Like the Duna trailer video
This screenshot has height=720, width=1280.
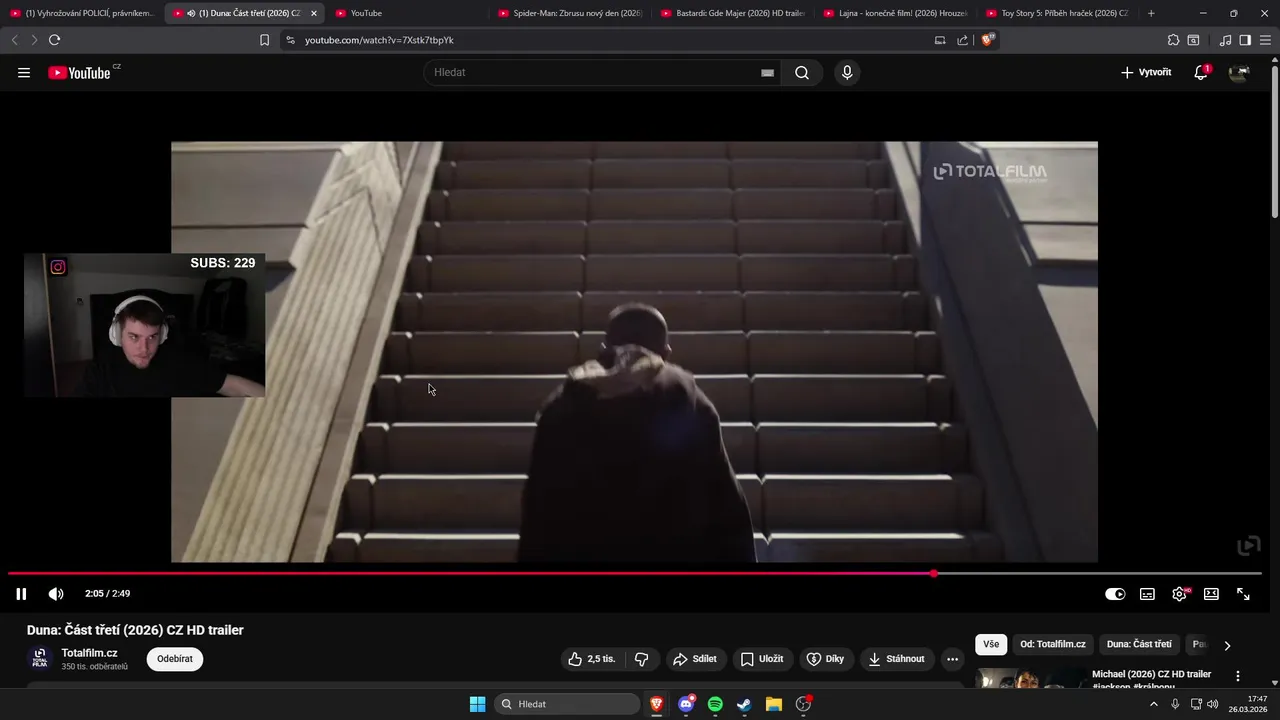click(x=592, y=659)
